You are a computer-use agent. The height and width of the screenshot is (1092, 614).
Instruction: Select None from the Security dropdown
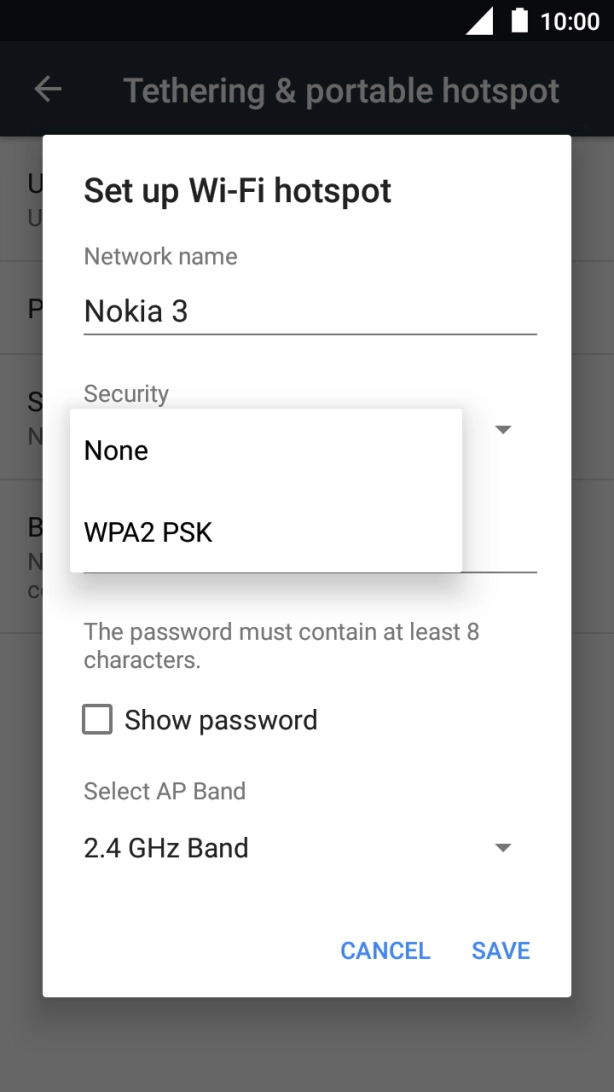tap(116, 450)
